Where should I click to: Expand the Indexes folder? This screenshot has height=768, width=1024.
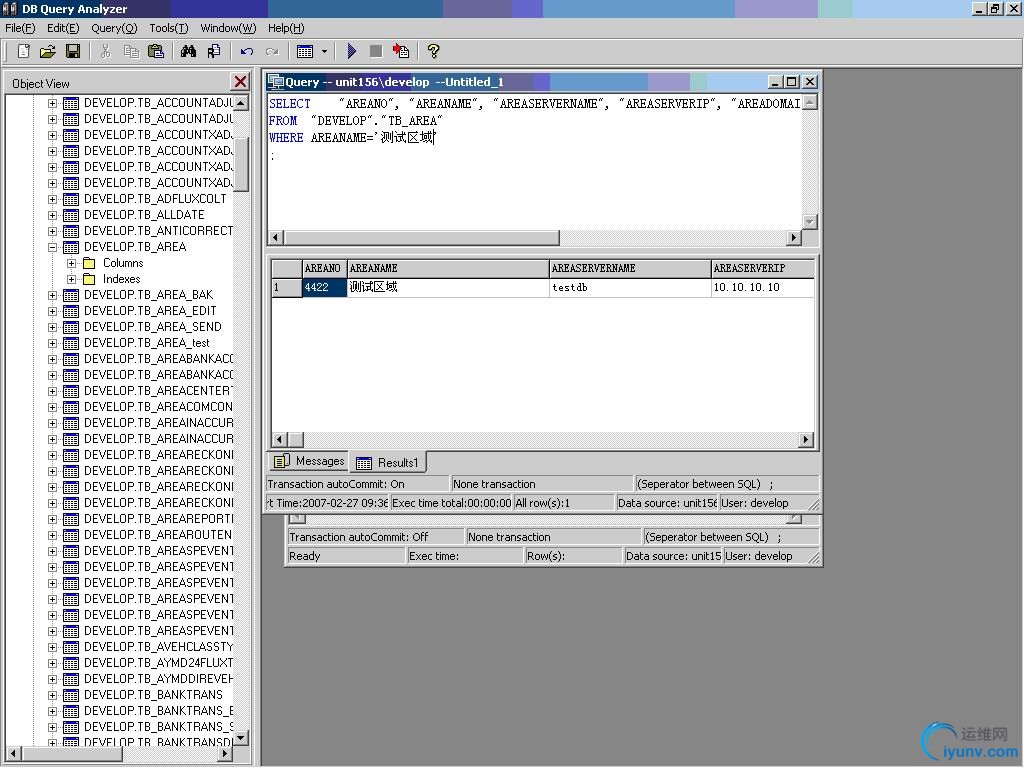click(71, 280)
